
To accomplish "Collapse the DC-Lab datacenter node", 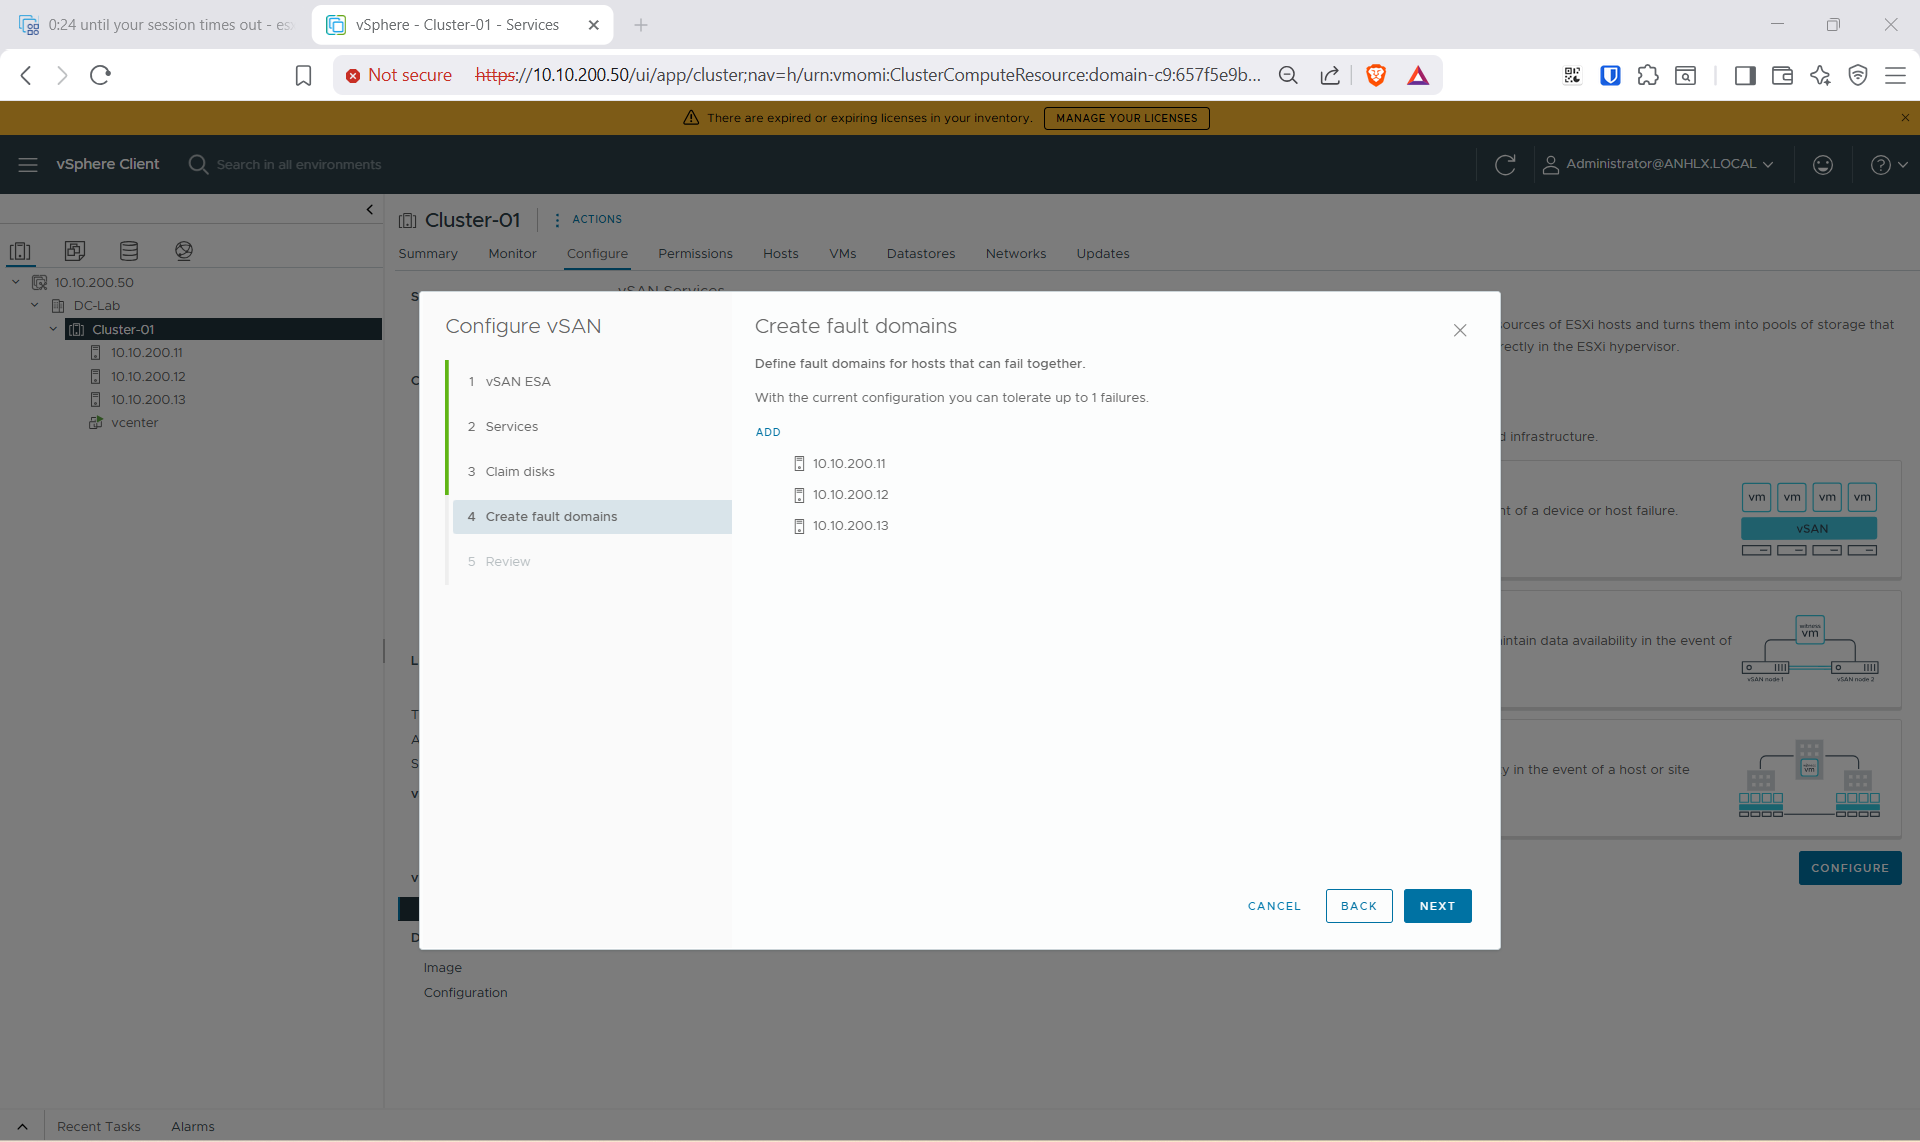I will [x=35, y=305].
